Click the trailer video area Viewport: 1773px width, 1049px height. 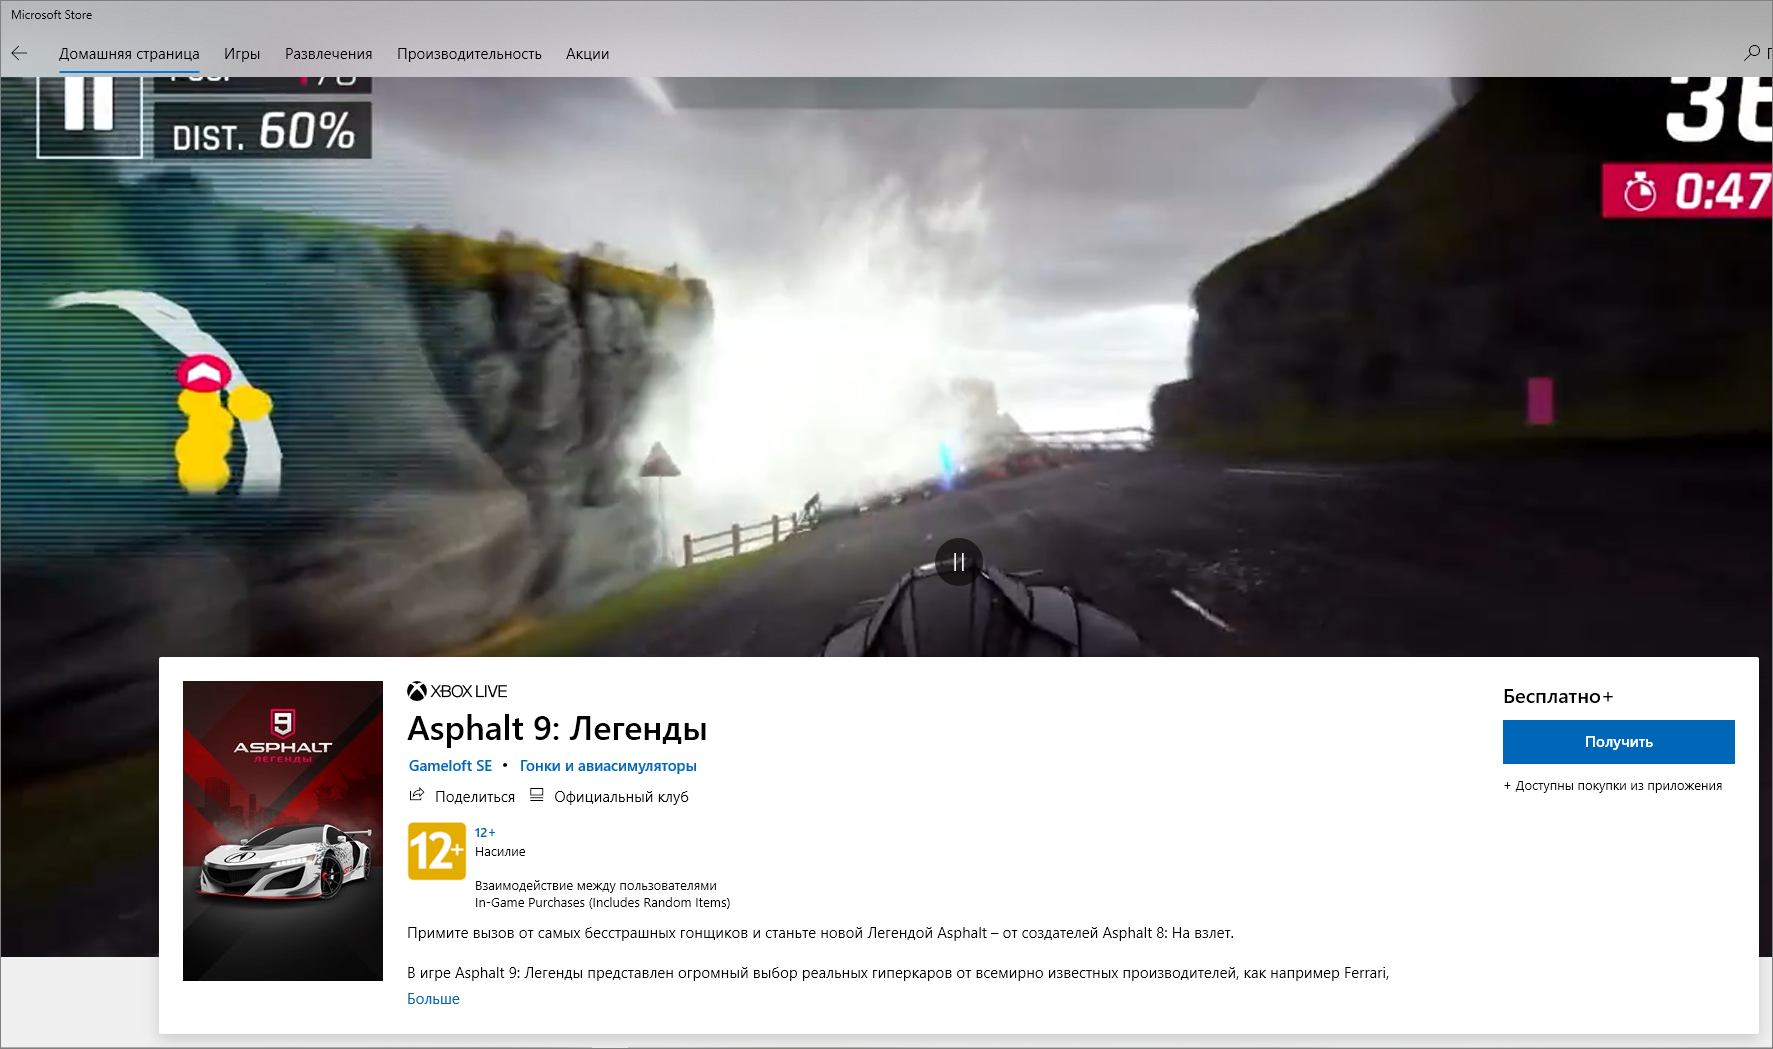886,366
